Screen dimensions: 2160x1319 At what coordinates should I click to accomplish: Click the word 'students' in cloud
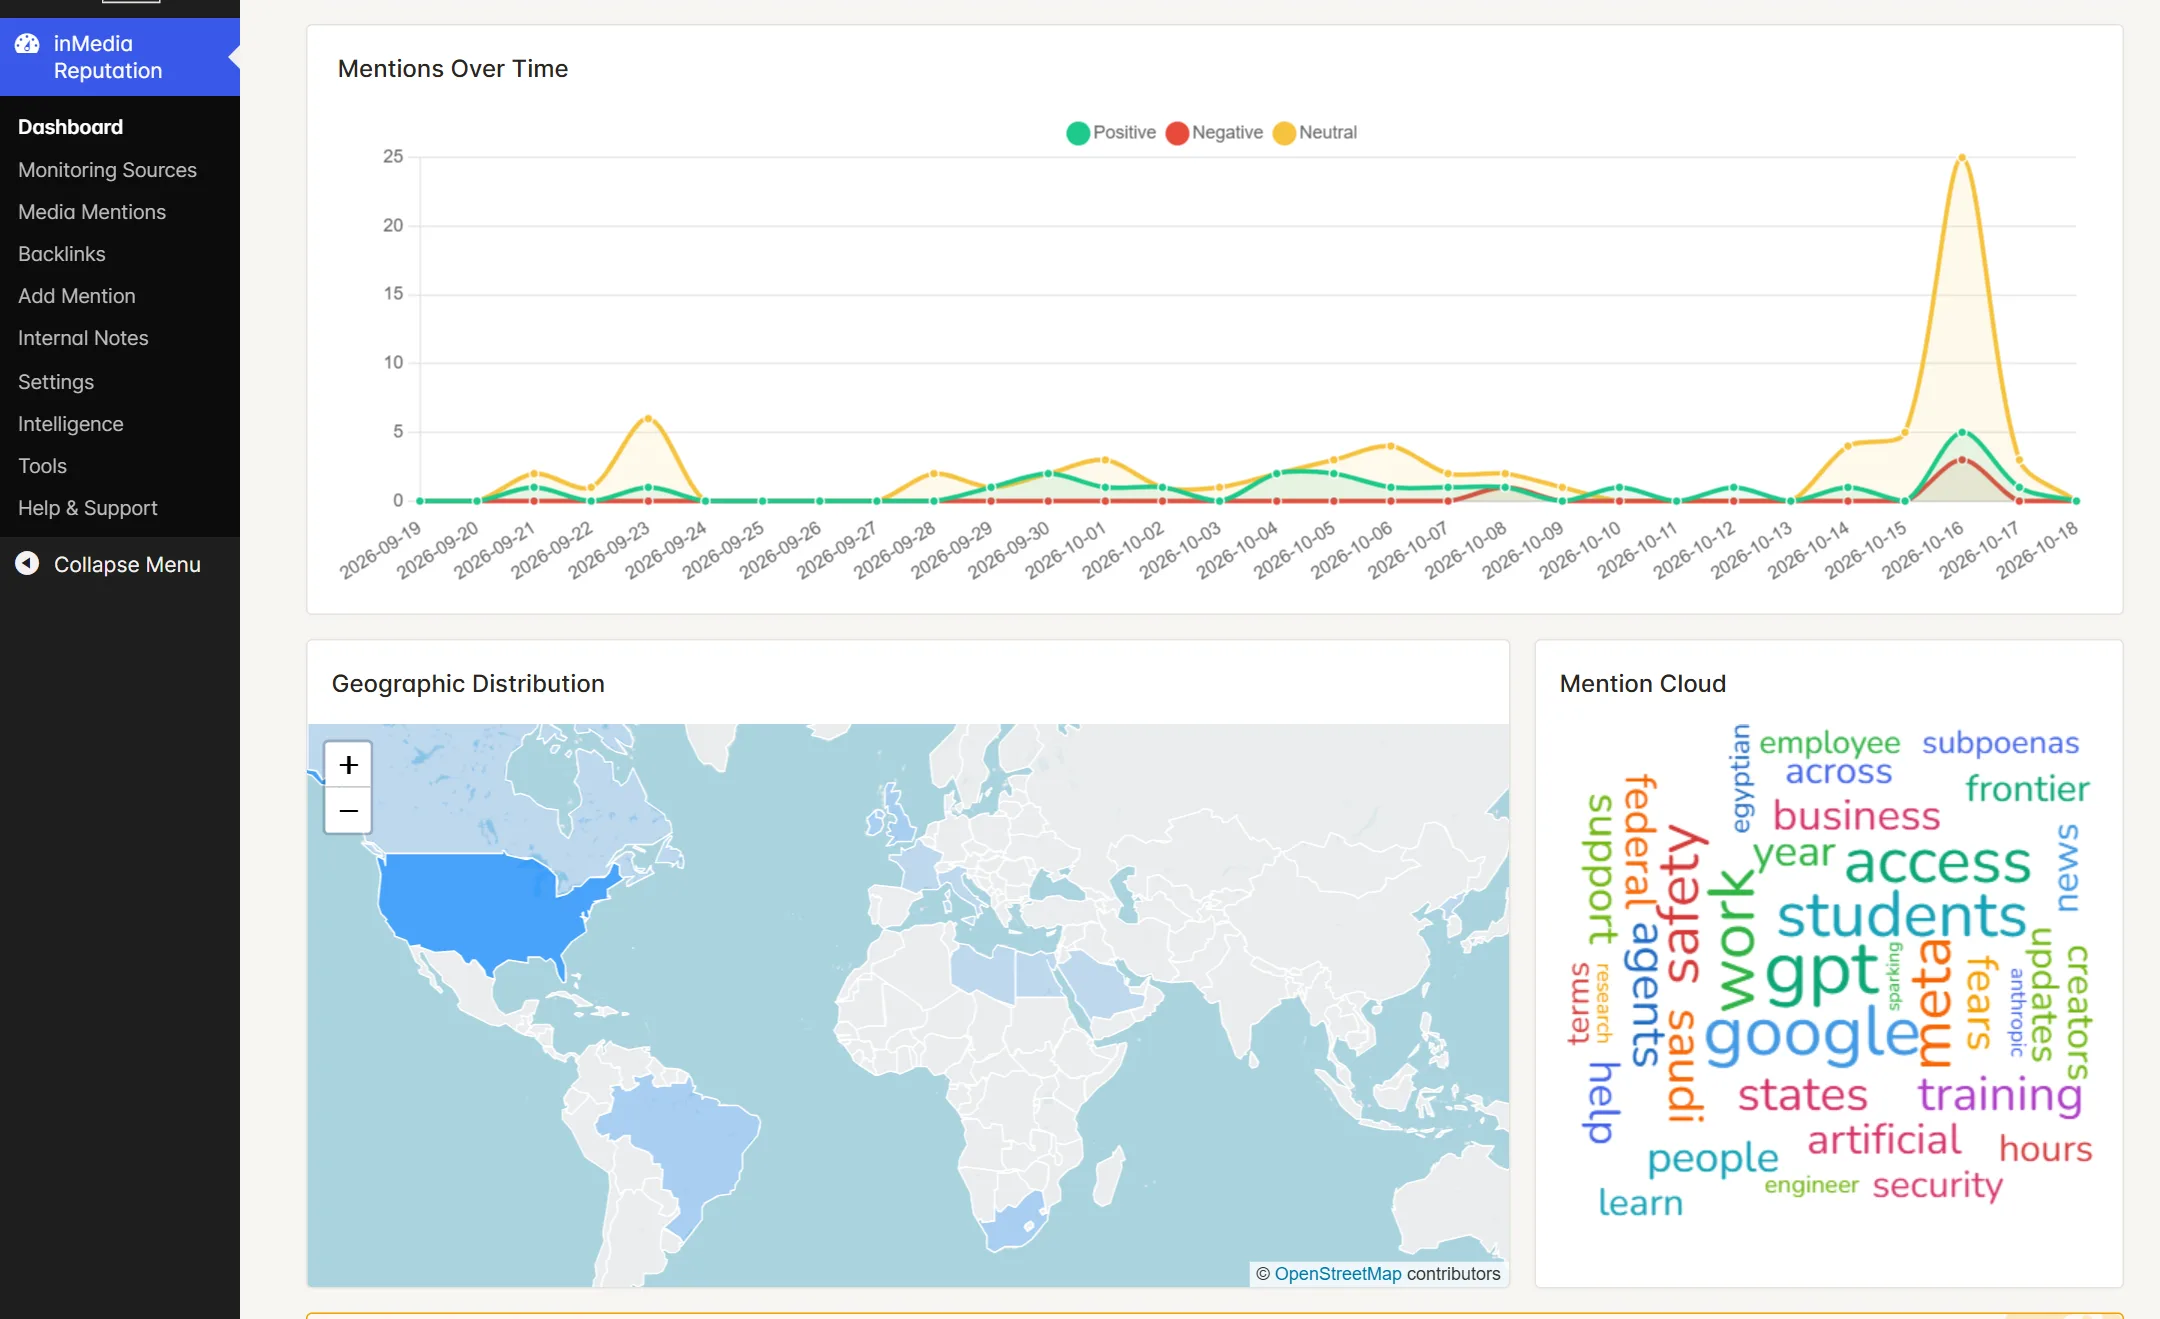(x=1901, y=915)
